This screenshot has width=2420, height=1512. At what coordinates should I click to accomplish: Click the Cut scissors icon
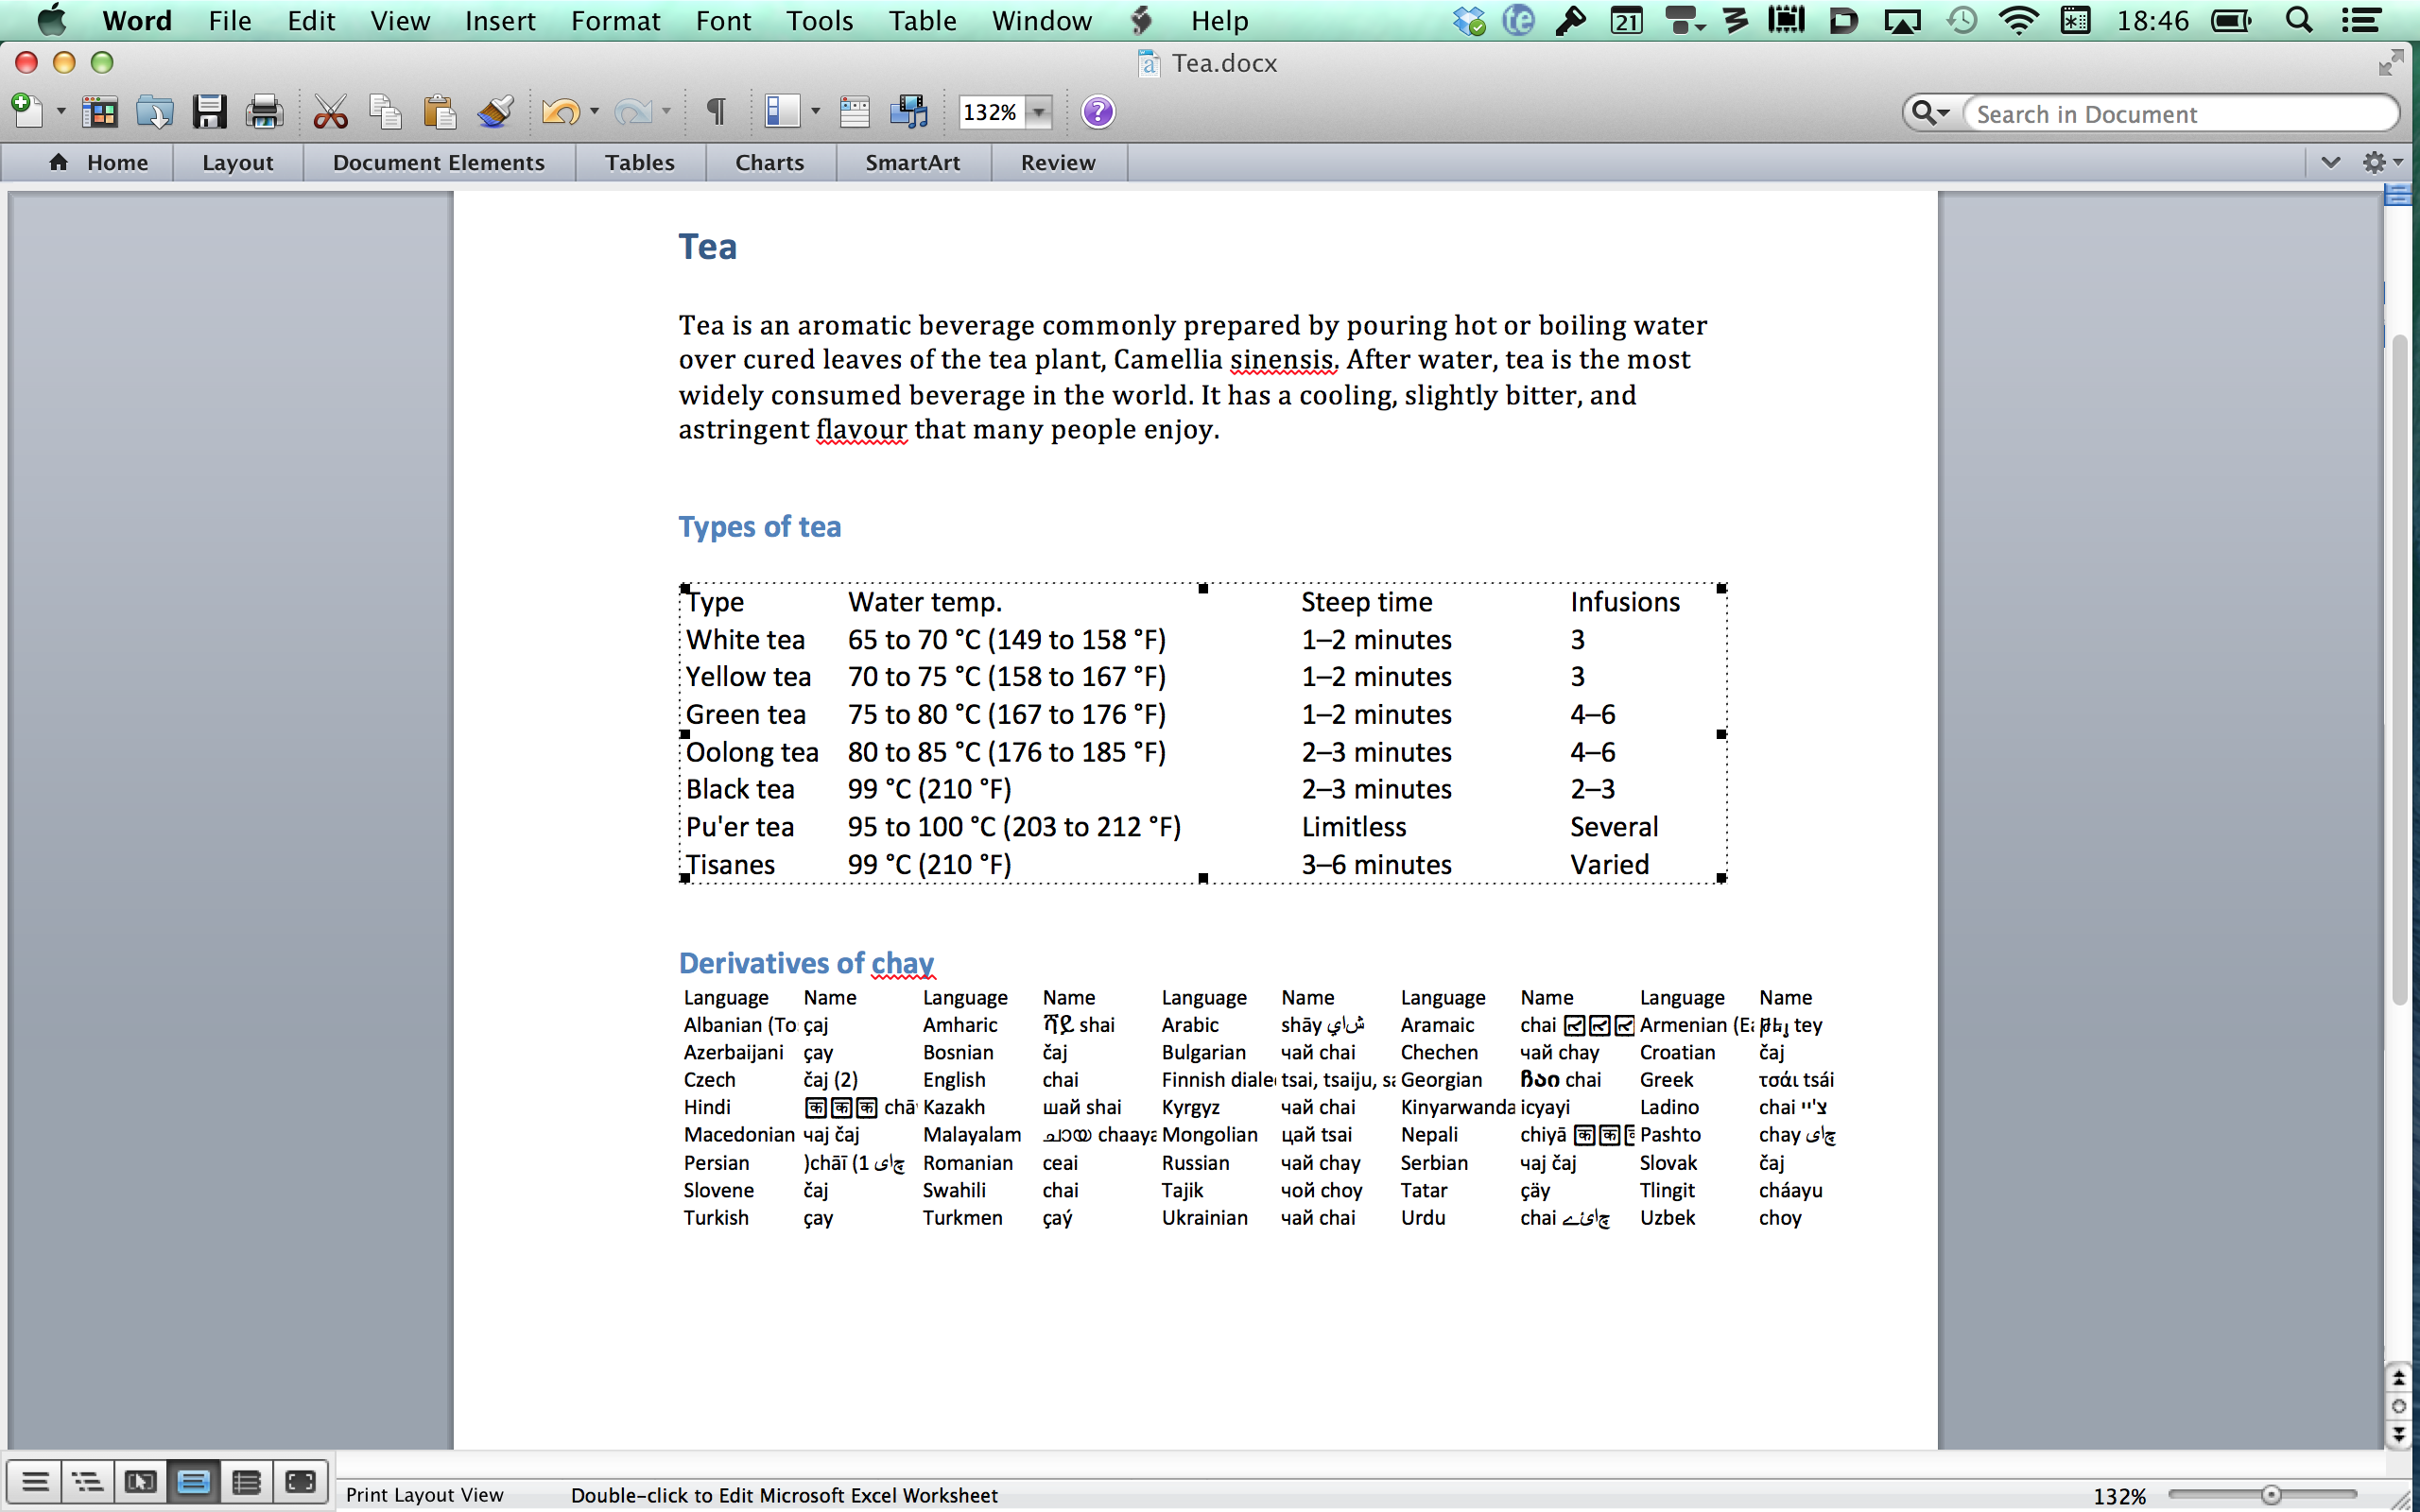tap(330, 112)
